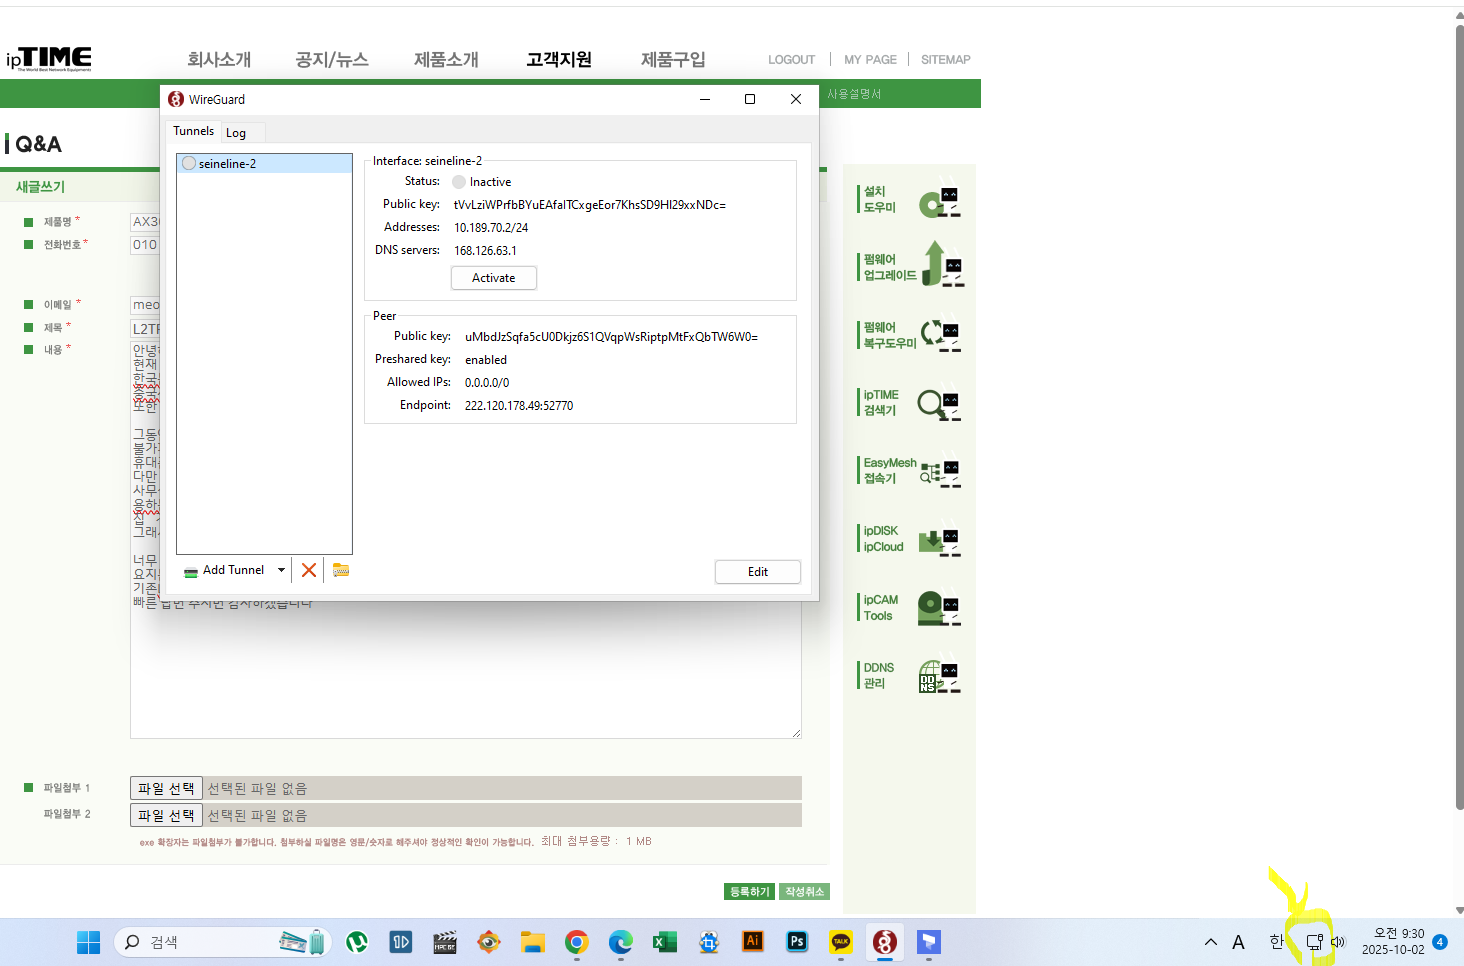Click 파일 선택 for 파일첨부 1
The width and height of the screenshot is (1464, 966).
[166, 789]
